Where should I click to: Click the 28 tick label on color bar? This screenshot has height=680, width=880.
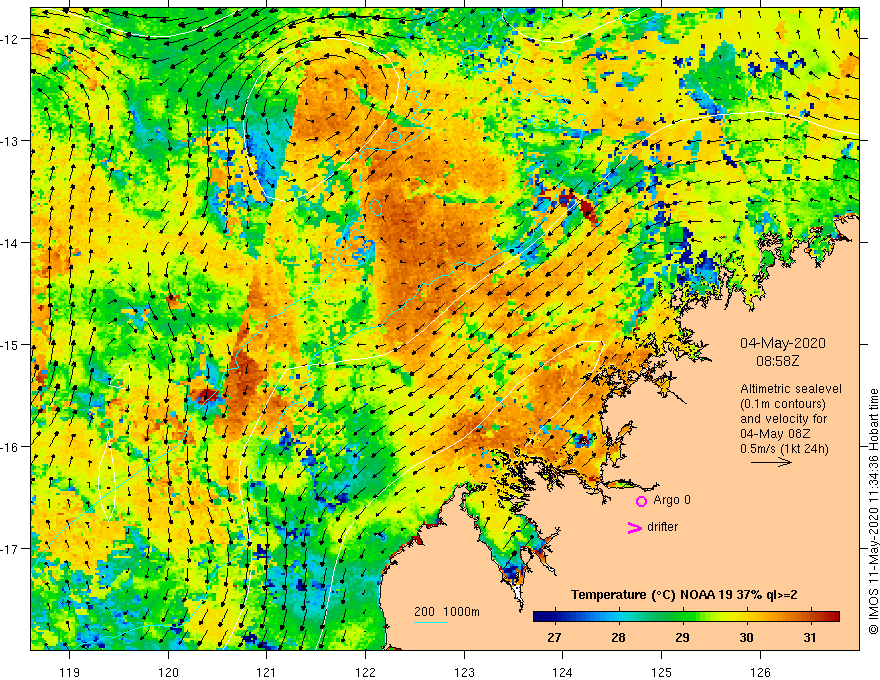(x=618, y=637)
